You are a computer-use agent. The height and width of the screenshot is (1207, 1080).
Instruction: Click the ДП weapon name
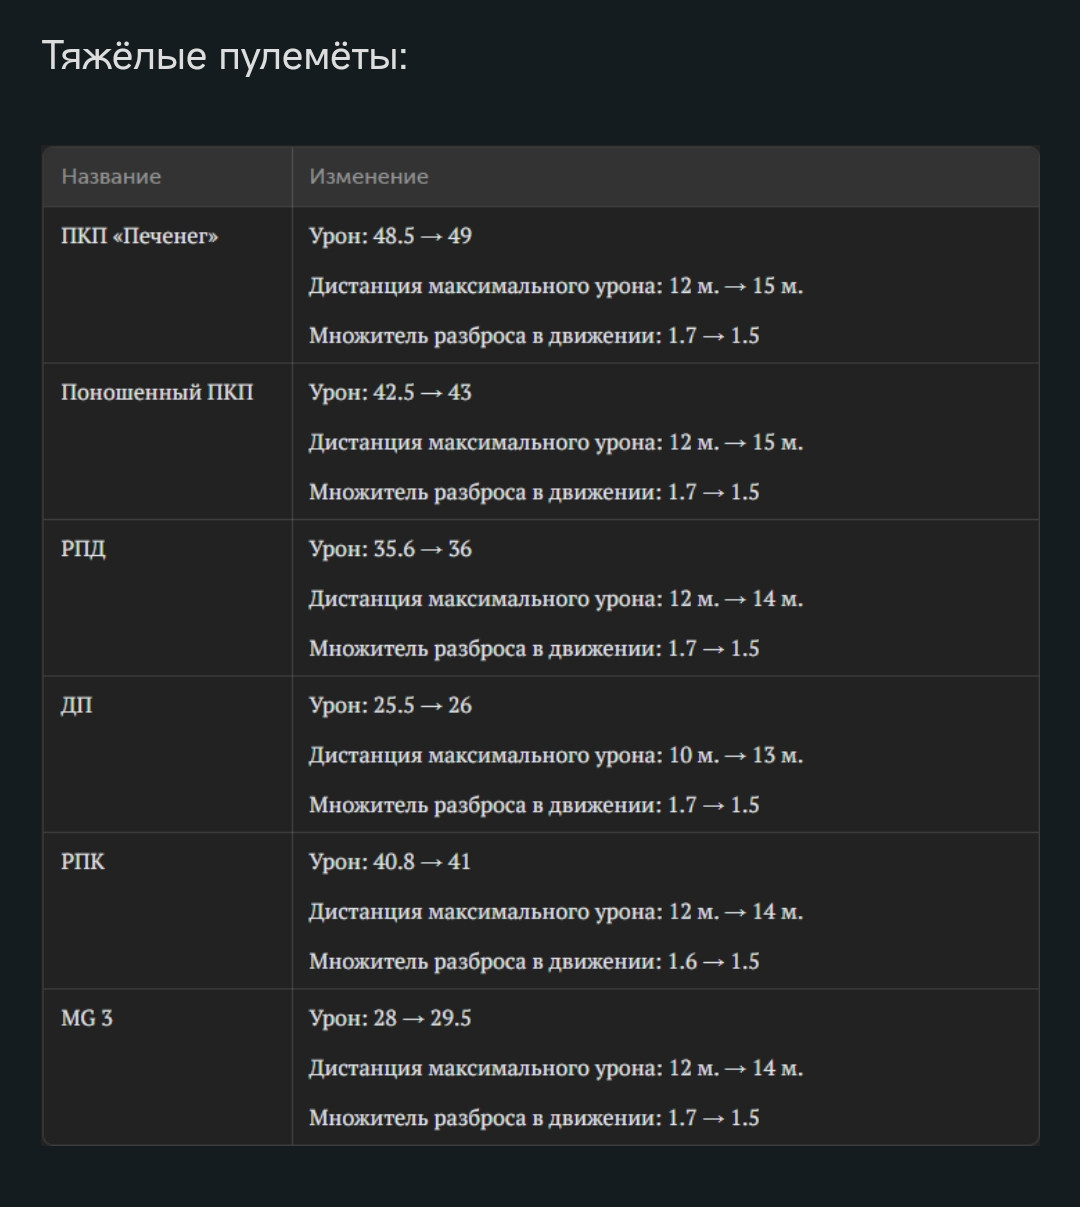77,706
